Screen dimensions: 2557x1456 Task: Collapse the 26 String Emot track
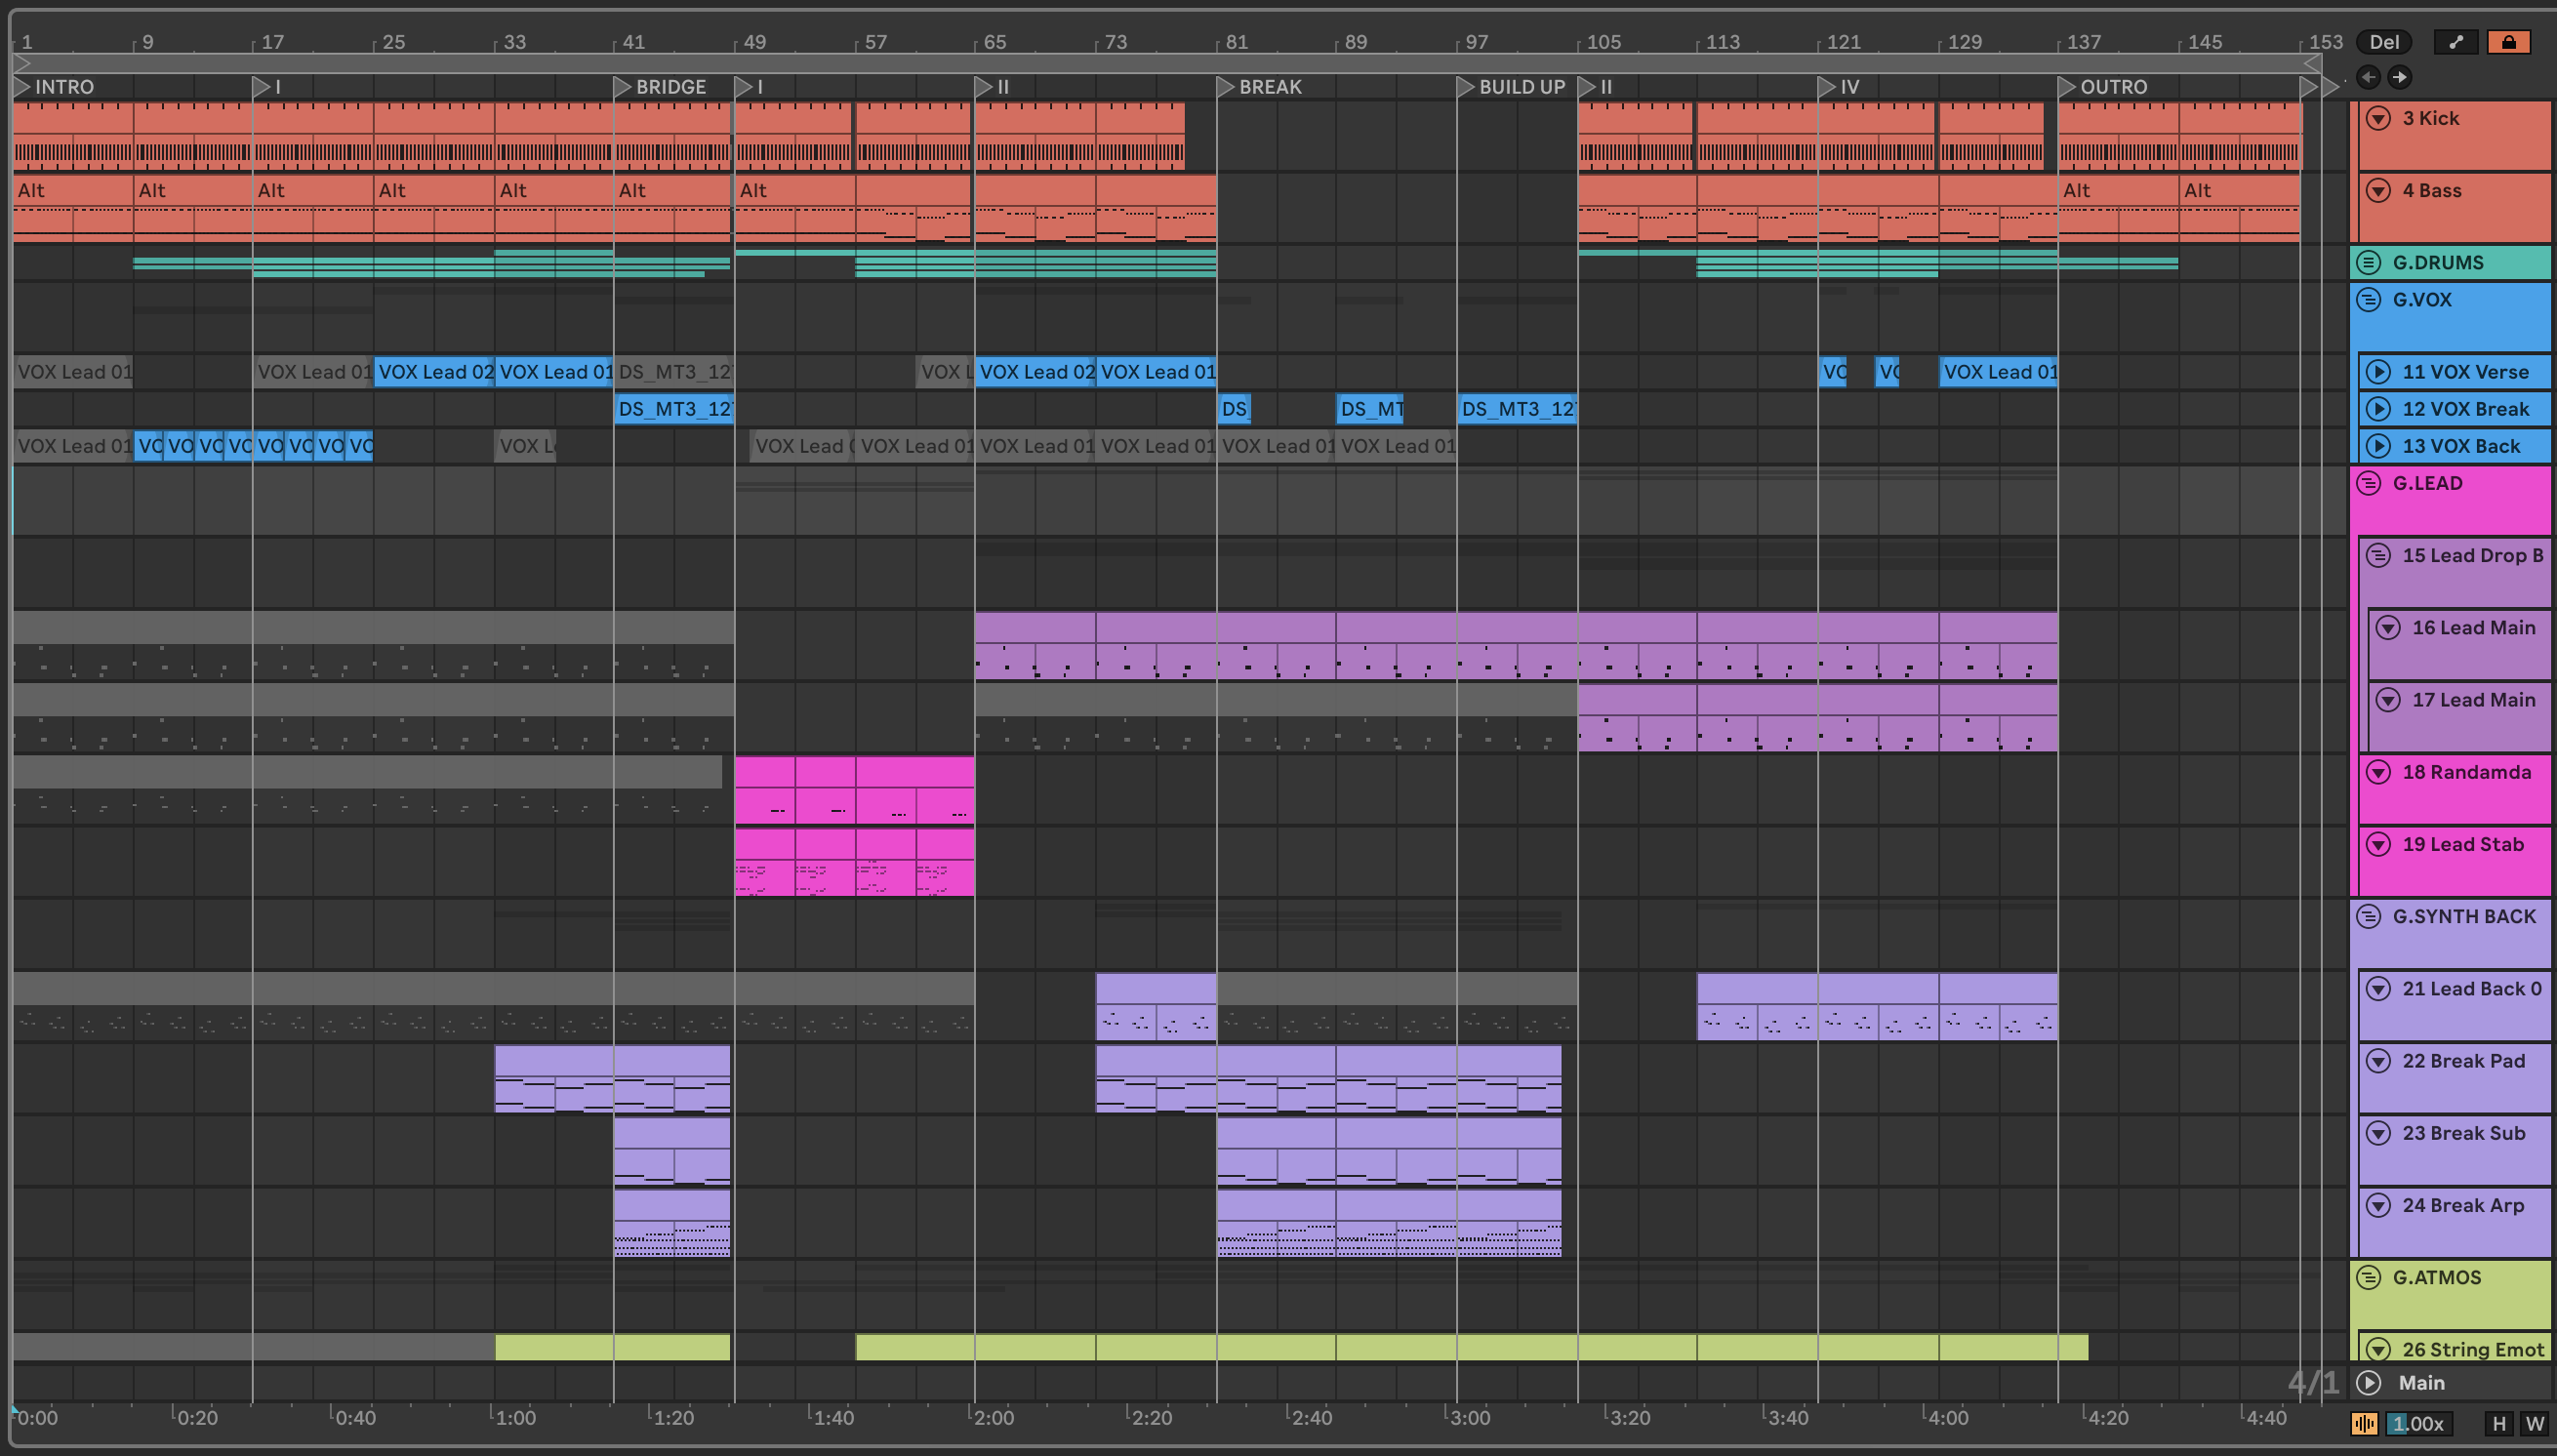point(2378,1349)
